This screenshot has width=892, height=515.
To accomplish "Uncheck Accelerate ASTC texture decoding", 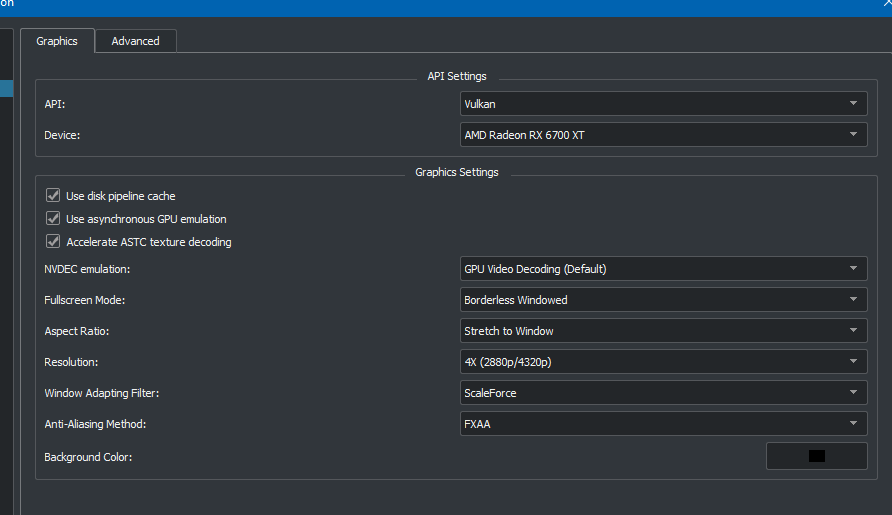I will coord(53,242).
